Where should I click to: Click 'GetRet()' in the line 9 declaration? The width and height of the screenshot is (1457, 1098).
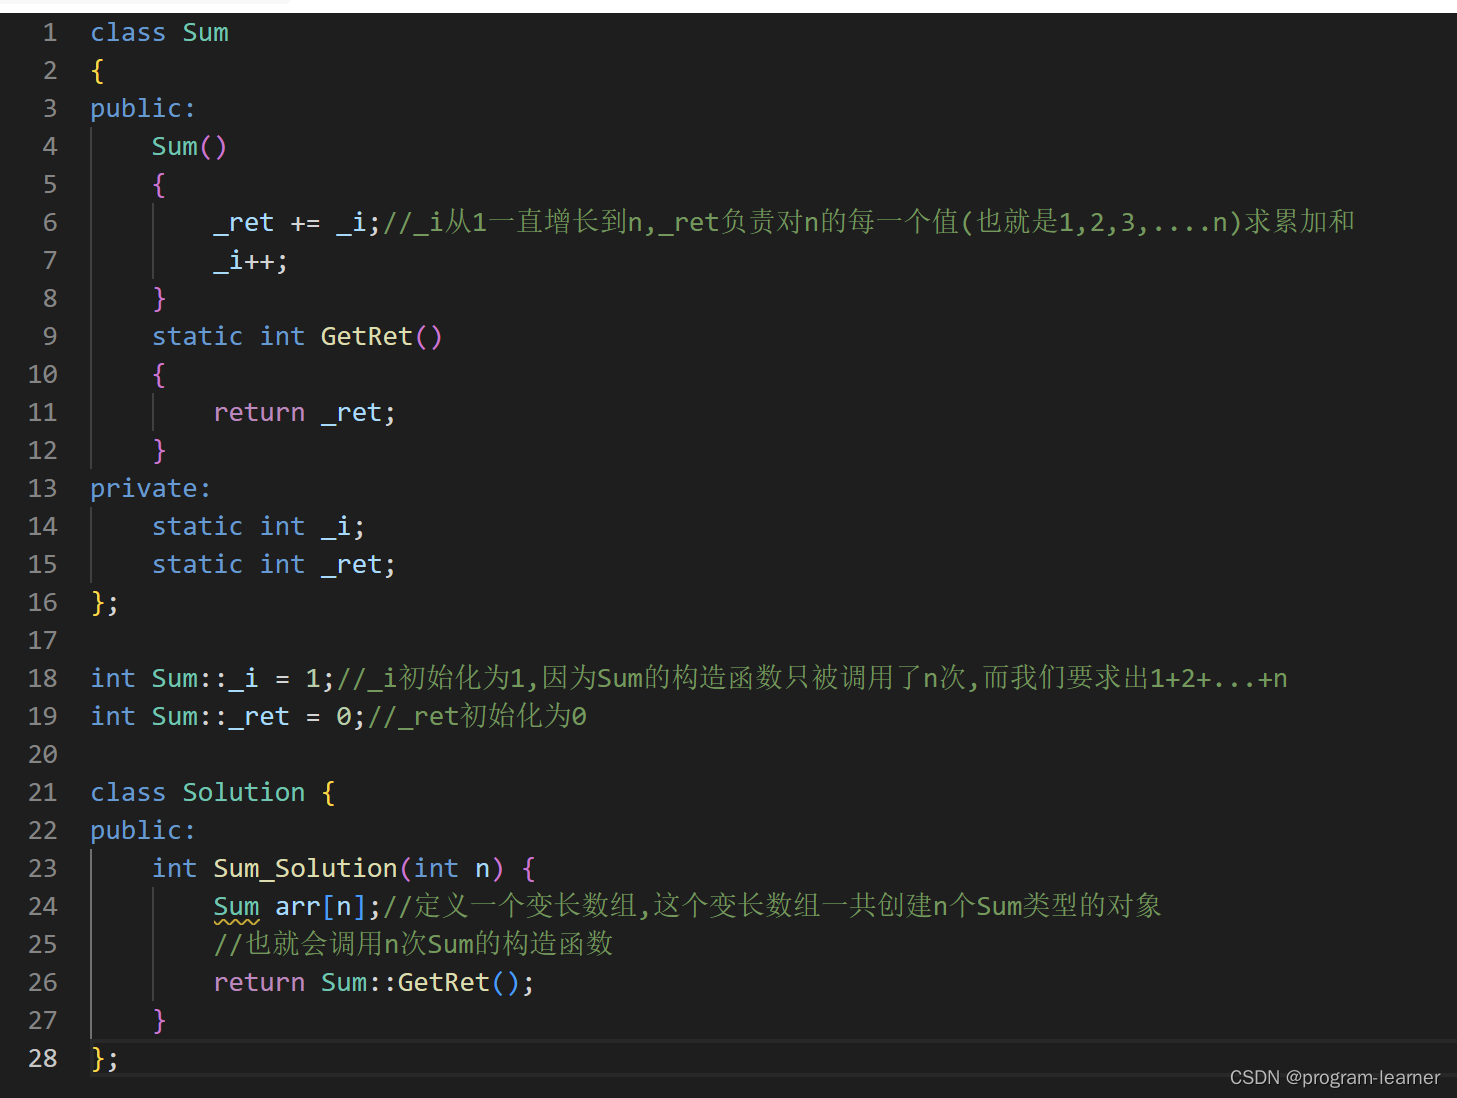click(x=381, y=337)
